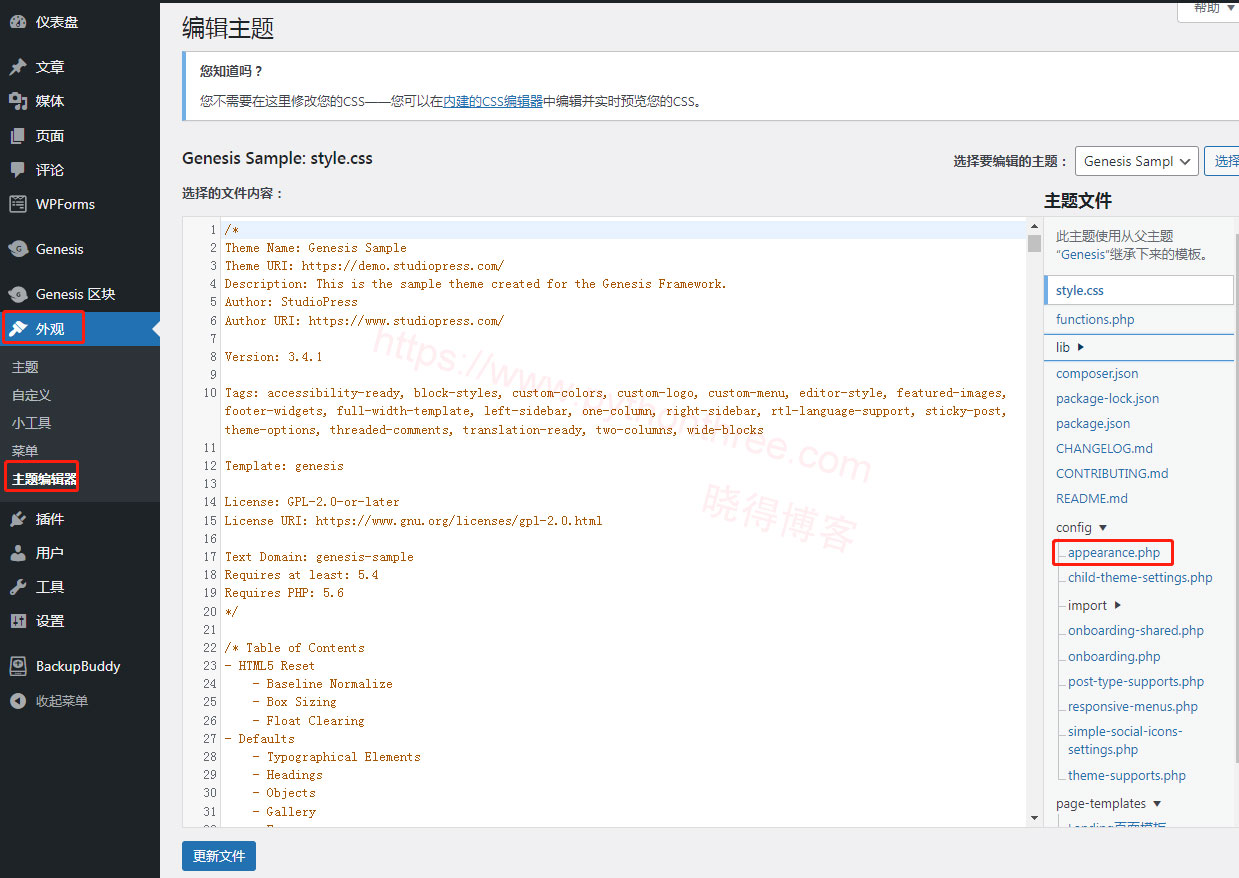Open the theme selection dropdown Genesis Sample
The width and height of the screenshot is (1239, 878).
click(1136, 161)
